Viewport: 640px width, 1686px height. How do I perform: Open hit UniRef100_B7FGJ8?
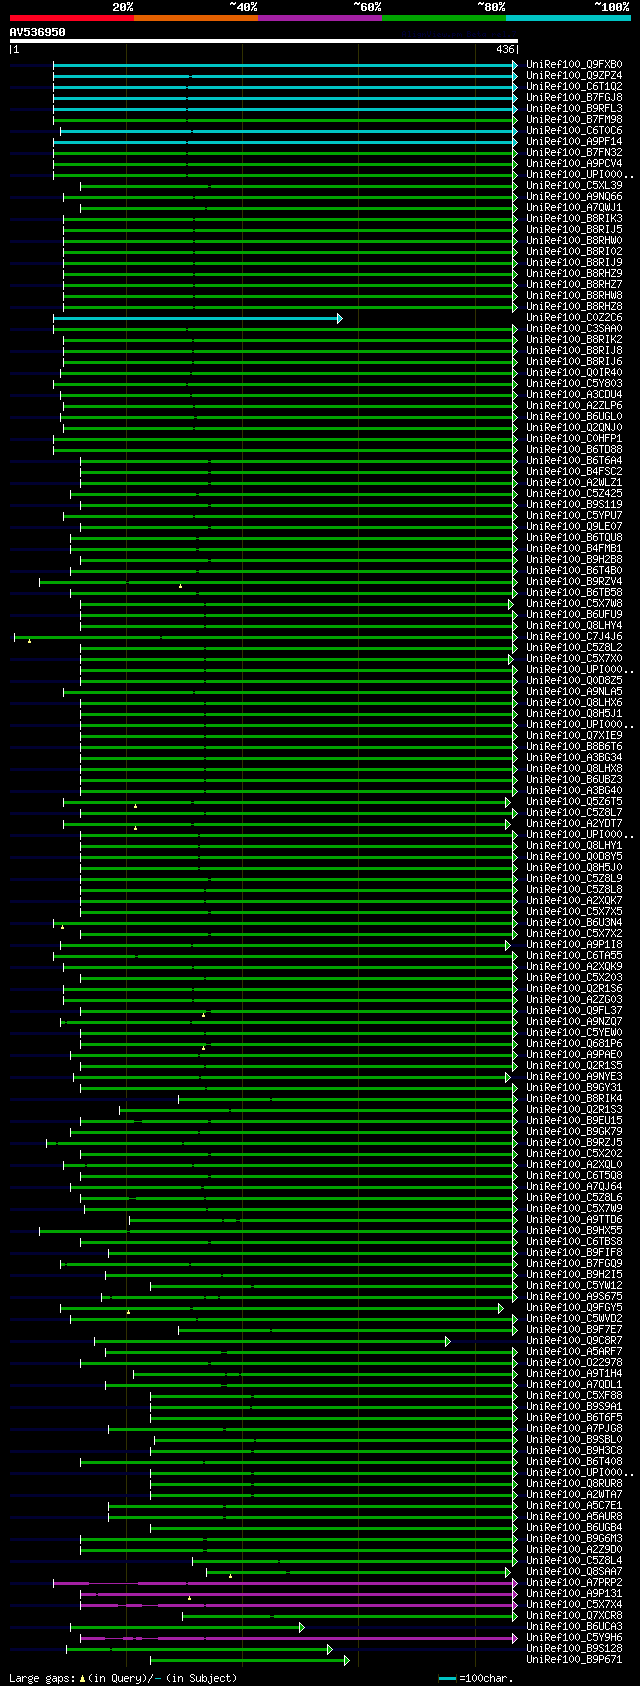pos(574,98)
